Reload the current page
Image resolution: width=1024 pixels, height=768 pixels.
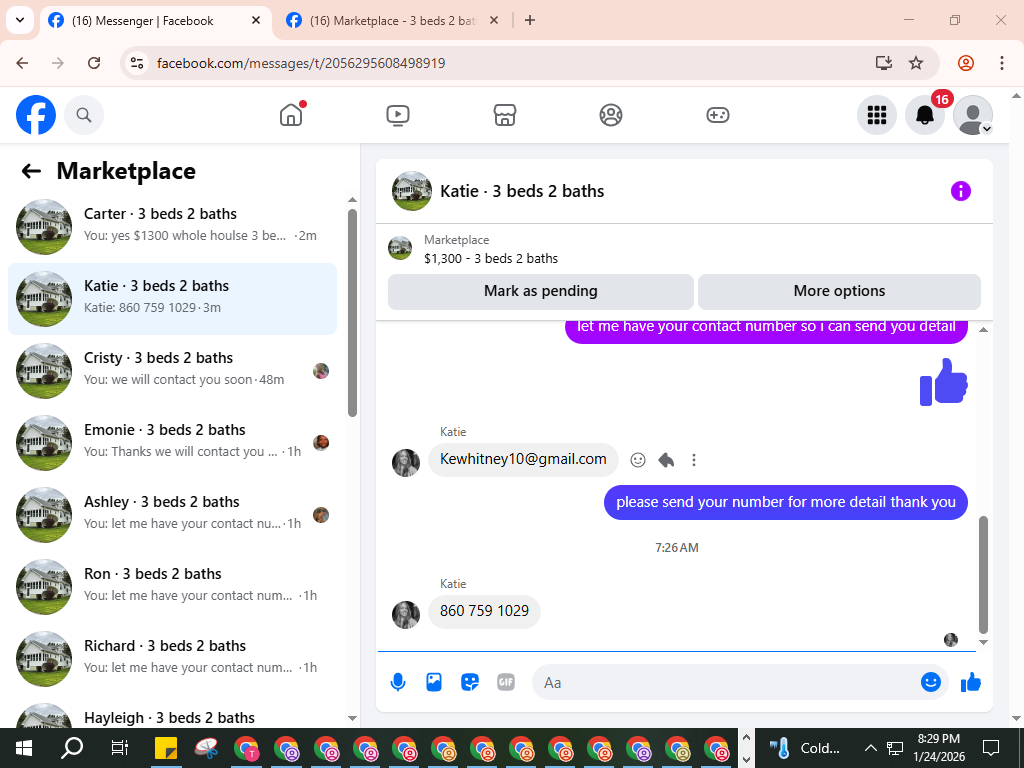94,63
